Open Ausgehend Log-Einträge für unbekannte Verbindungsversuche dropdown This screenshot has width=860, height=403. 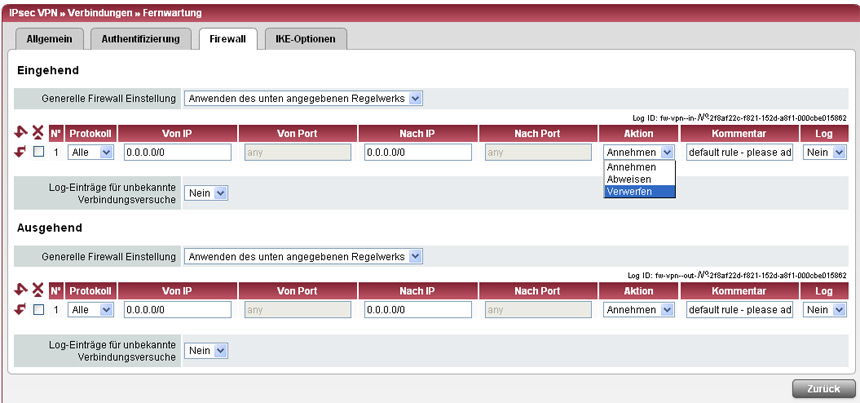point(208,351)
